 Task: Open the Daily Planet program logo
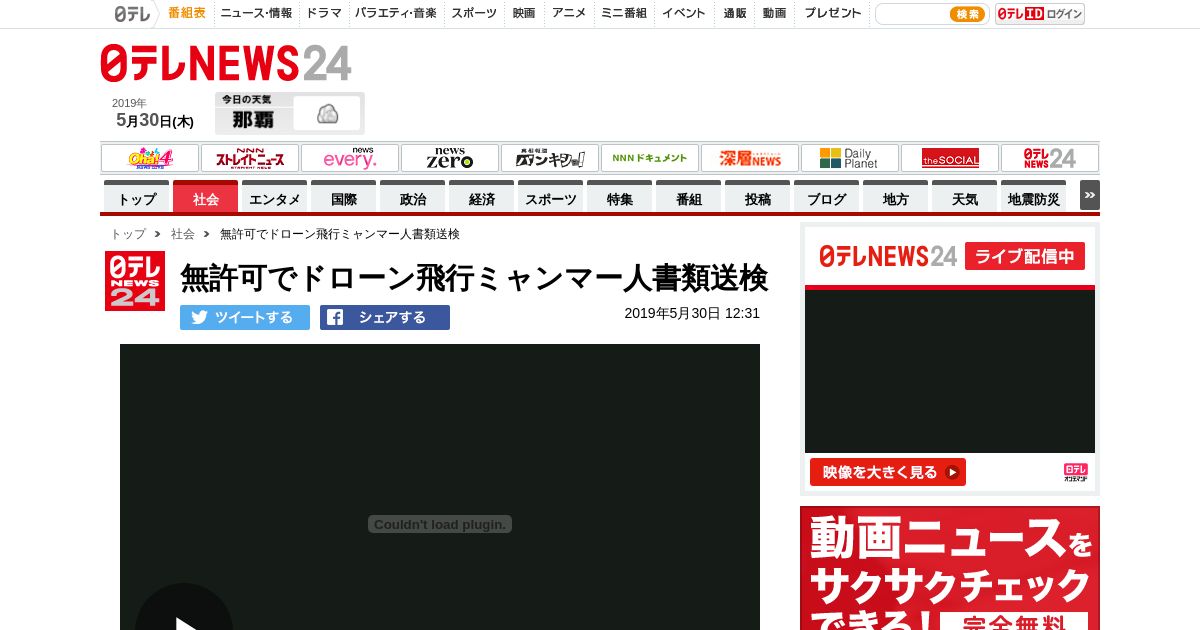[850, 158]
